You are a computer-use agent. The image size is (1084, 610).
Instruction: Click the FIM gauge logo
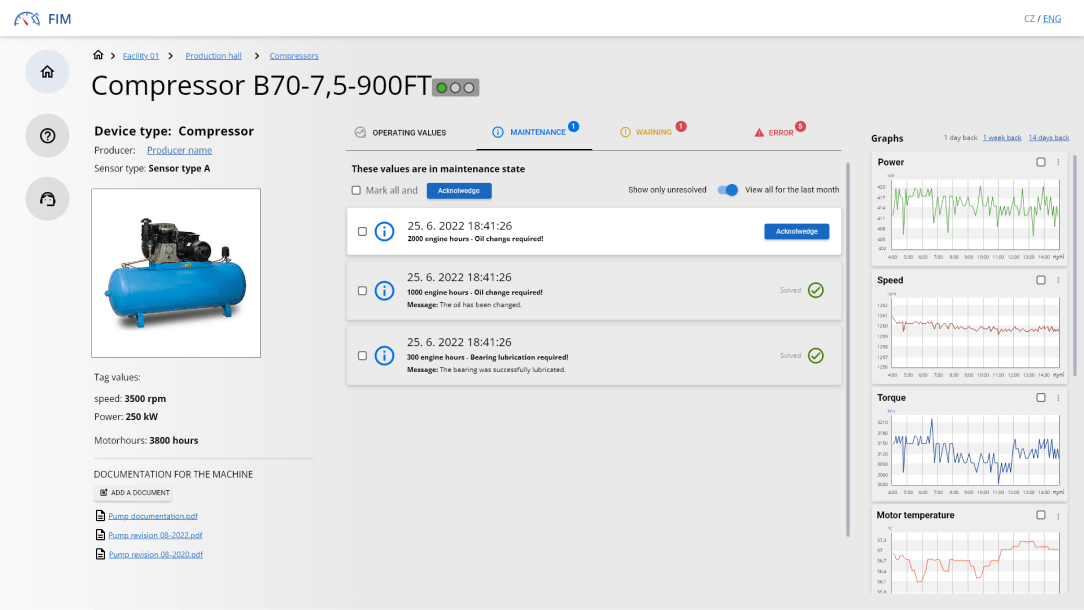(27, 19)
